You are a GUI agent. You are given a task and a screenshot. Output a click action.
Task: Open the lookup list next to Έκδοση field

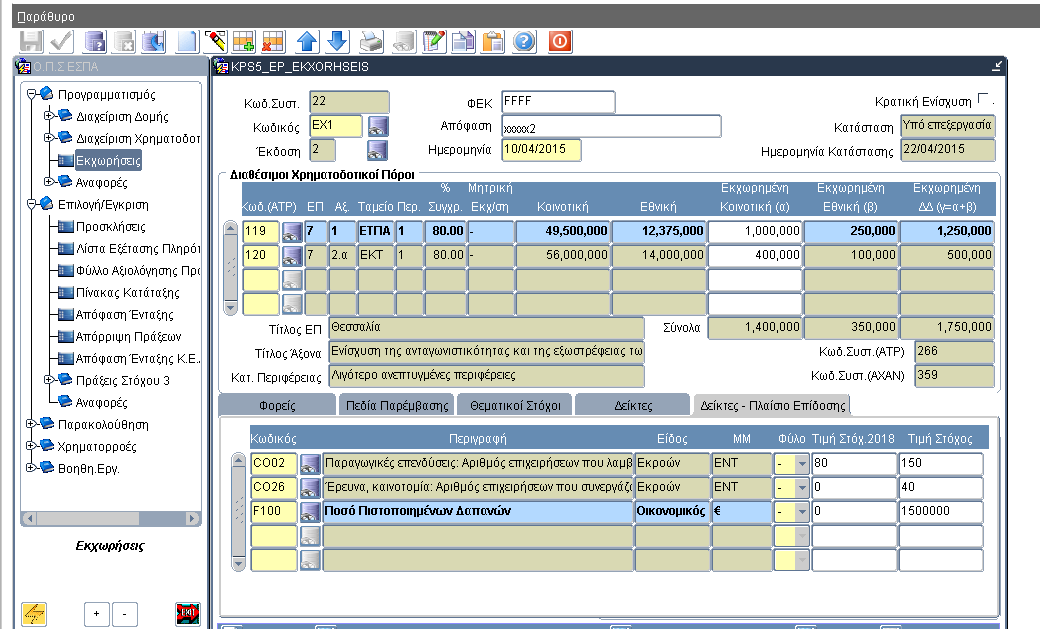(x=377, y=150)
